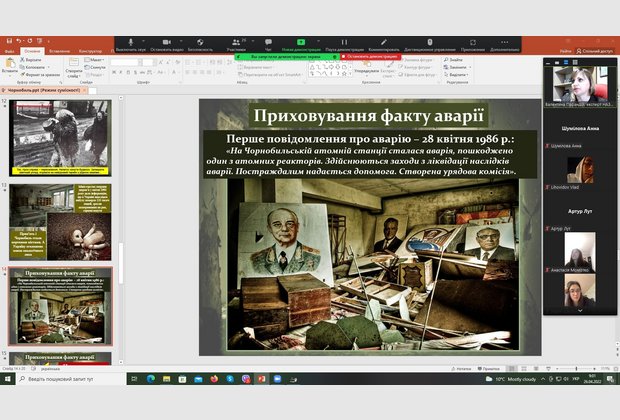620x420 pixels.
Task: Switch to the Design ribbon tab
Action: [x=90, y=50]
